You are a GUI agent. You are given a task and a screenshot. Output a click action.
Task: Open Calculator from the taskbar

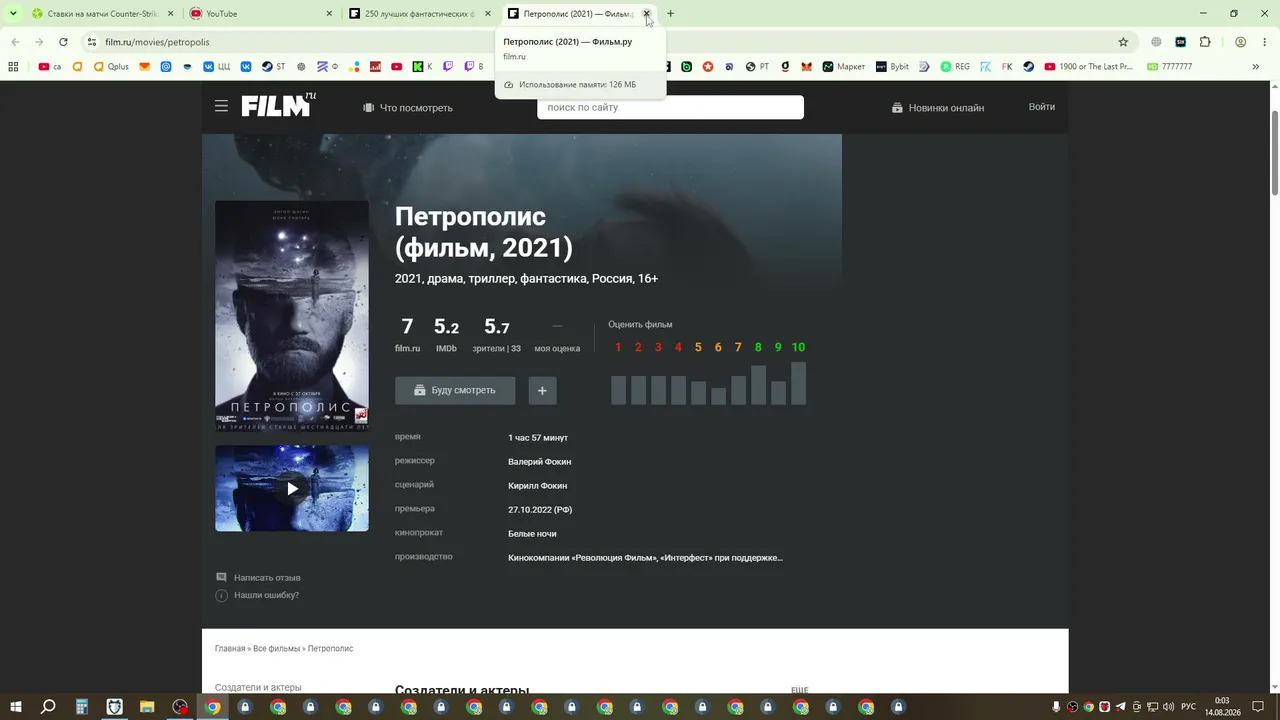(x=82, y=707)
